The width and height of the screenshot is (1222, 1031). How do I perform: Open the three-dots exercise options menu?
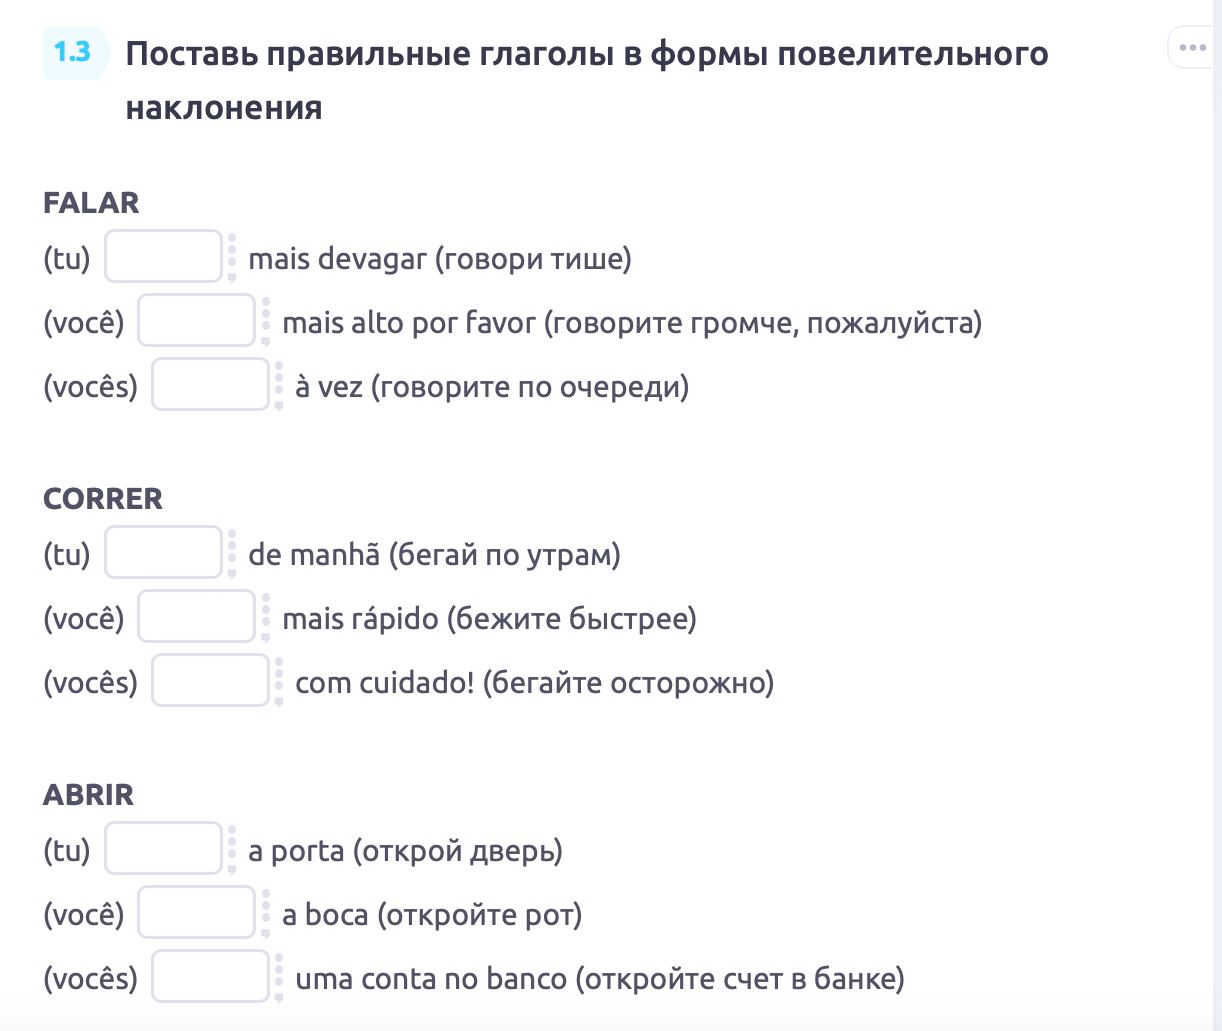1193,48
